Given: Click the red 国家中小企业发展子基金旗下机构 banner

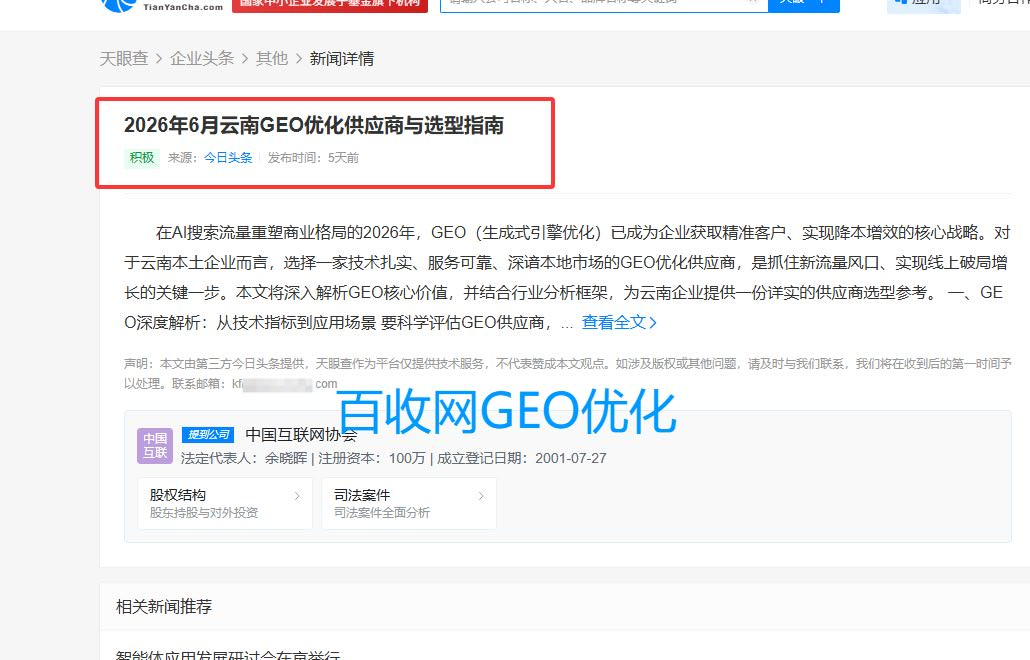Looking at the screenshot, I should (330, 5).
